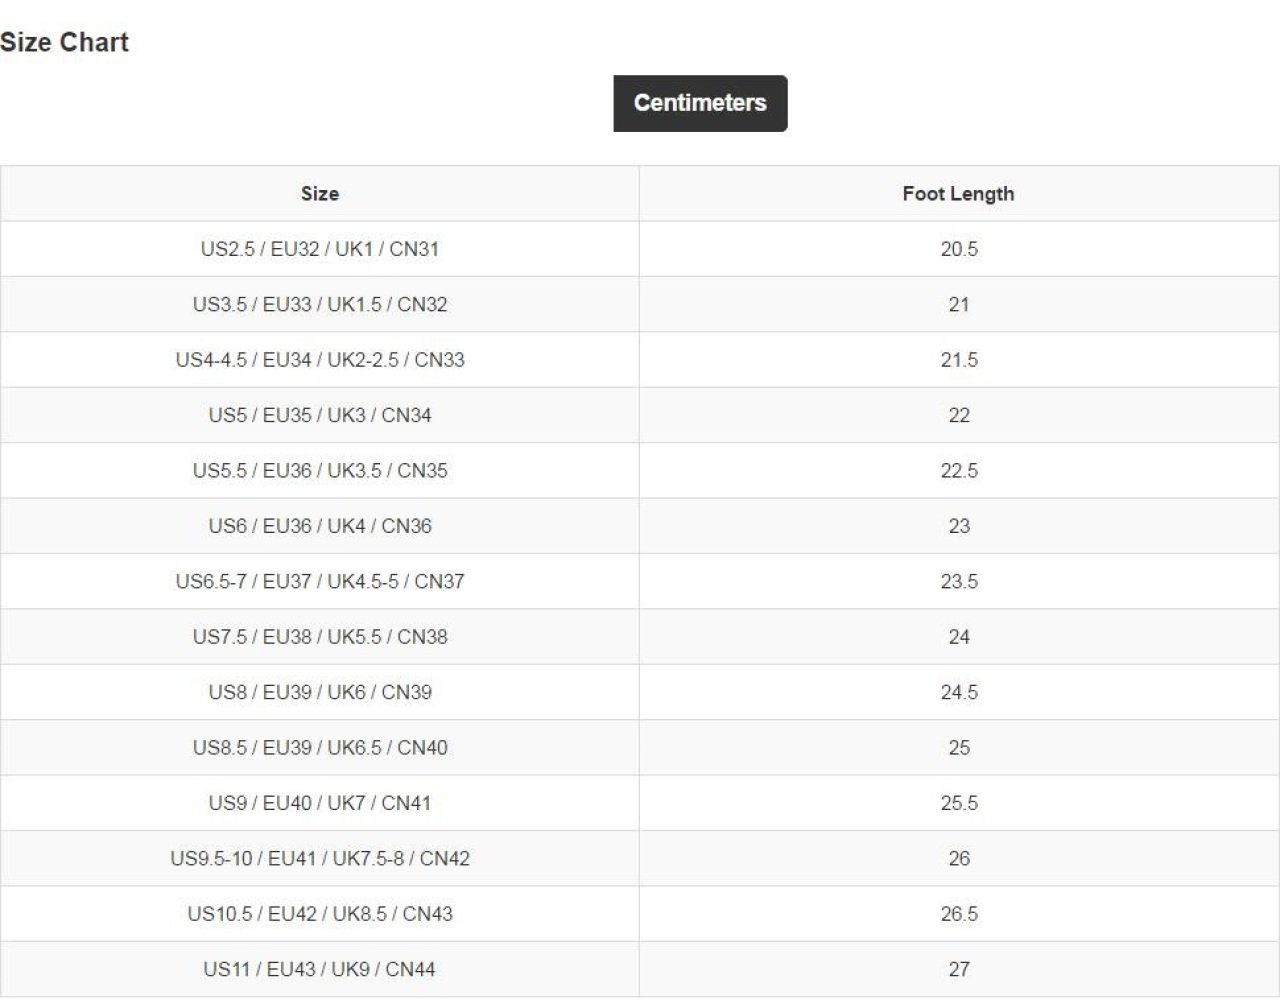Click the US8.5 / EU39 / UK6.5 cell
The image size is (1280, 1000).
tap(320, 748)
